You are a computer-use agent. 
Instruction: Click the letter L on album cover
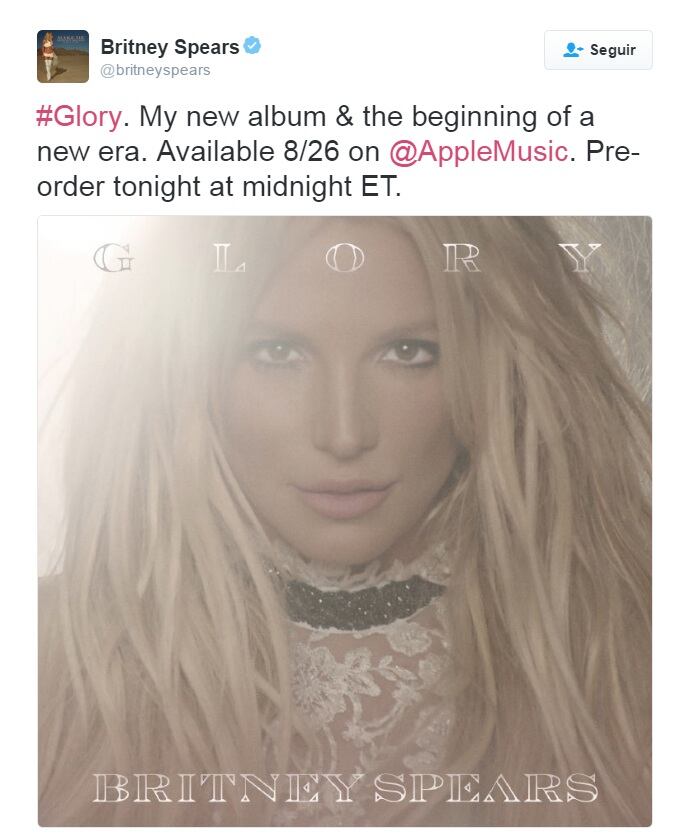[229, 258]
